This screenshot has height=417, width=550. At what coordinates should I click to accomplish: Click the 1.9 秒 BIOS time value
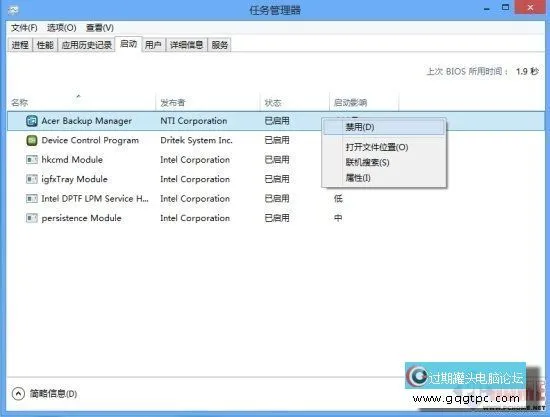[x=527, y=72]
